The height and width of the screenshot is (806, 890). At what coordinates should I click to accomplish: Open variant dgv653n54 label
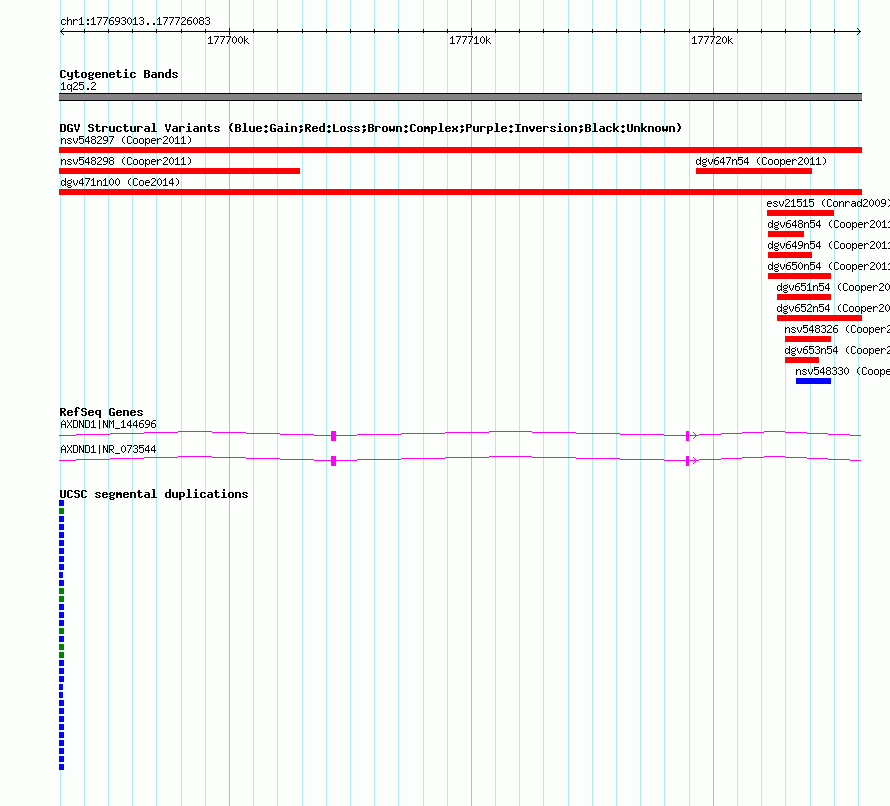837,350
